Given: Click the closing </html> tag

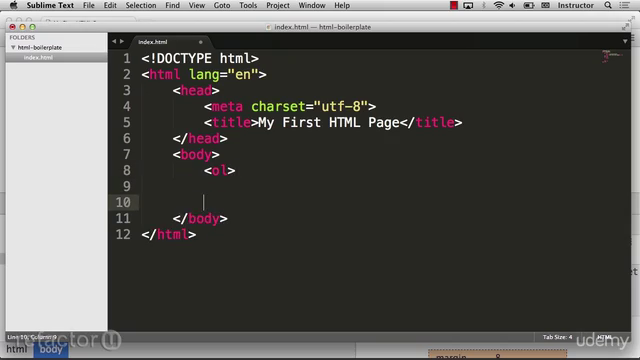Looking at the screenshot, I should pos(169,235).
